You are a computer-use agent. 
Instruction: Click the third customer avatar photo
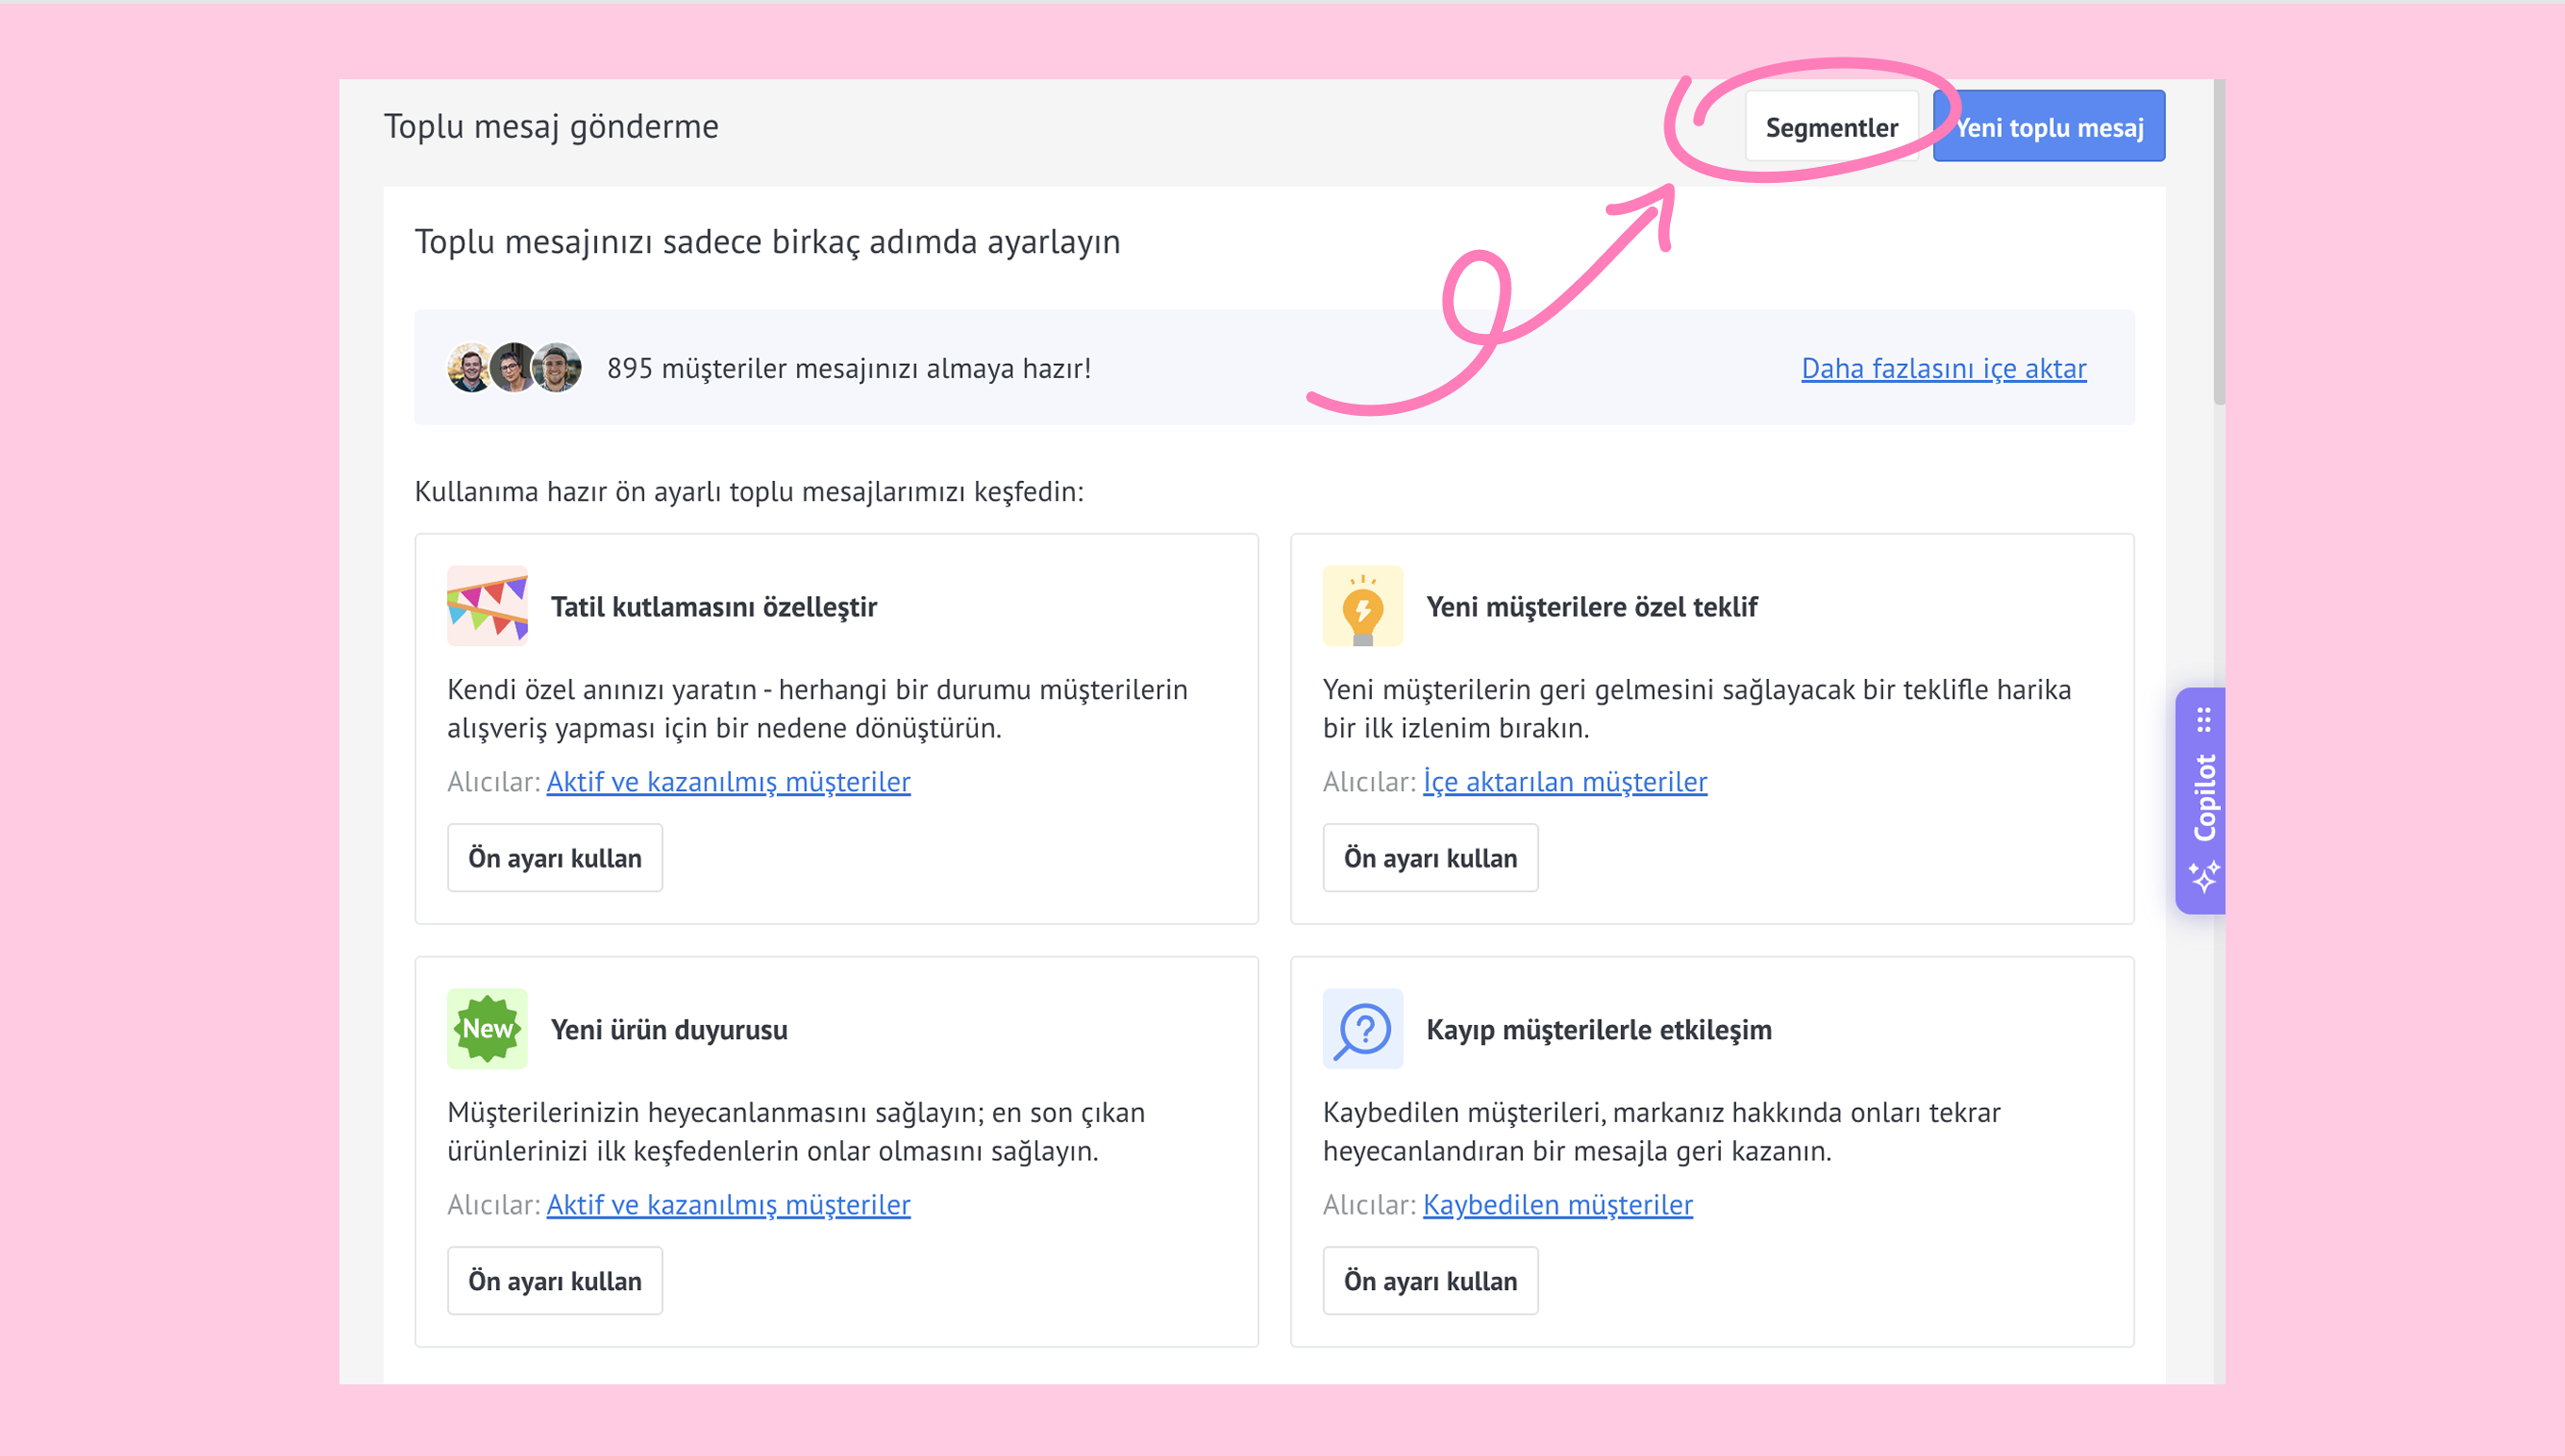point(557,368)
